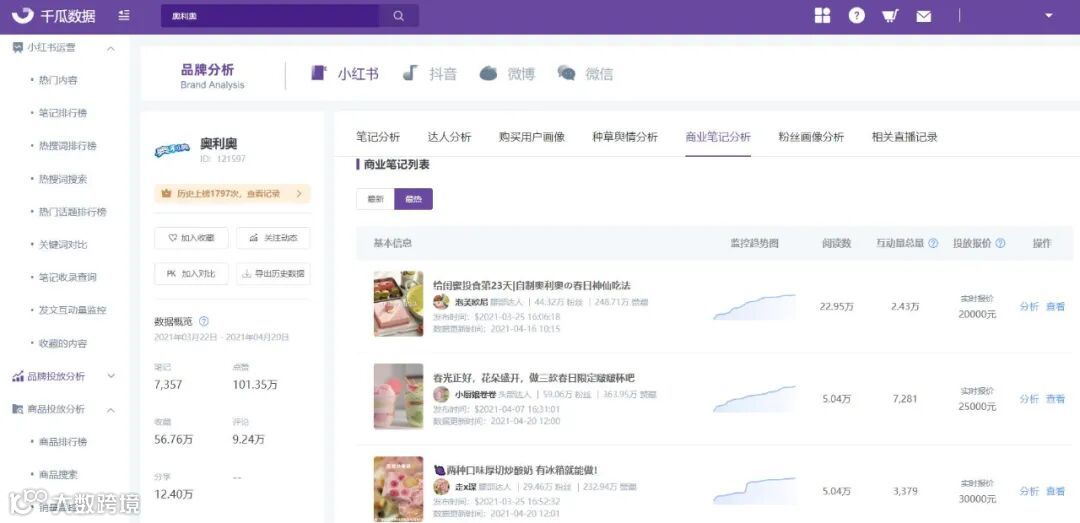Focus the search field containing 奥利奥
Image resolution: width=1080 pixels, height=523 pixels.
pyautogui.click(x=270, y=16)
